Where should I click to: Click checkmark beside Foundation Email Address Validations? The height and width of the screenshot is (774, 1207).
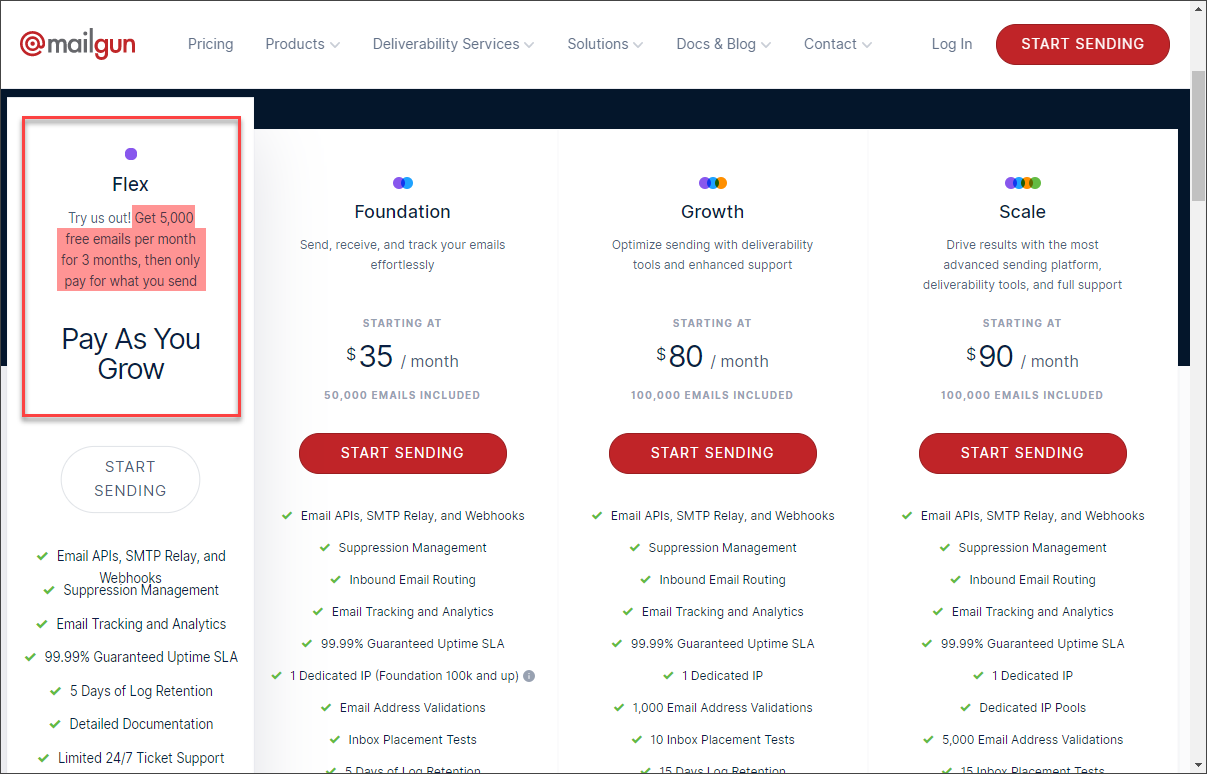point(326,708)
